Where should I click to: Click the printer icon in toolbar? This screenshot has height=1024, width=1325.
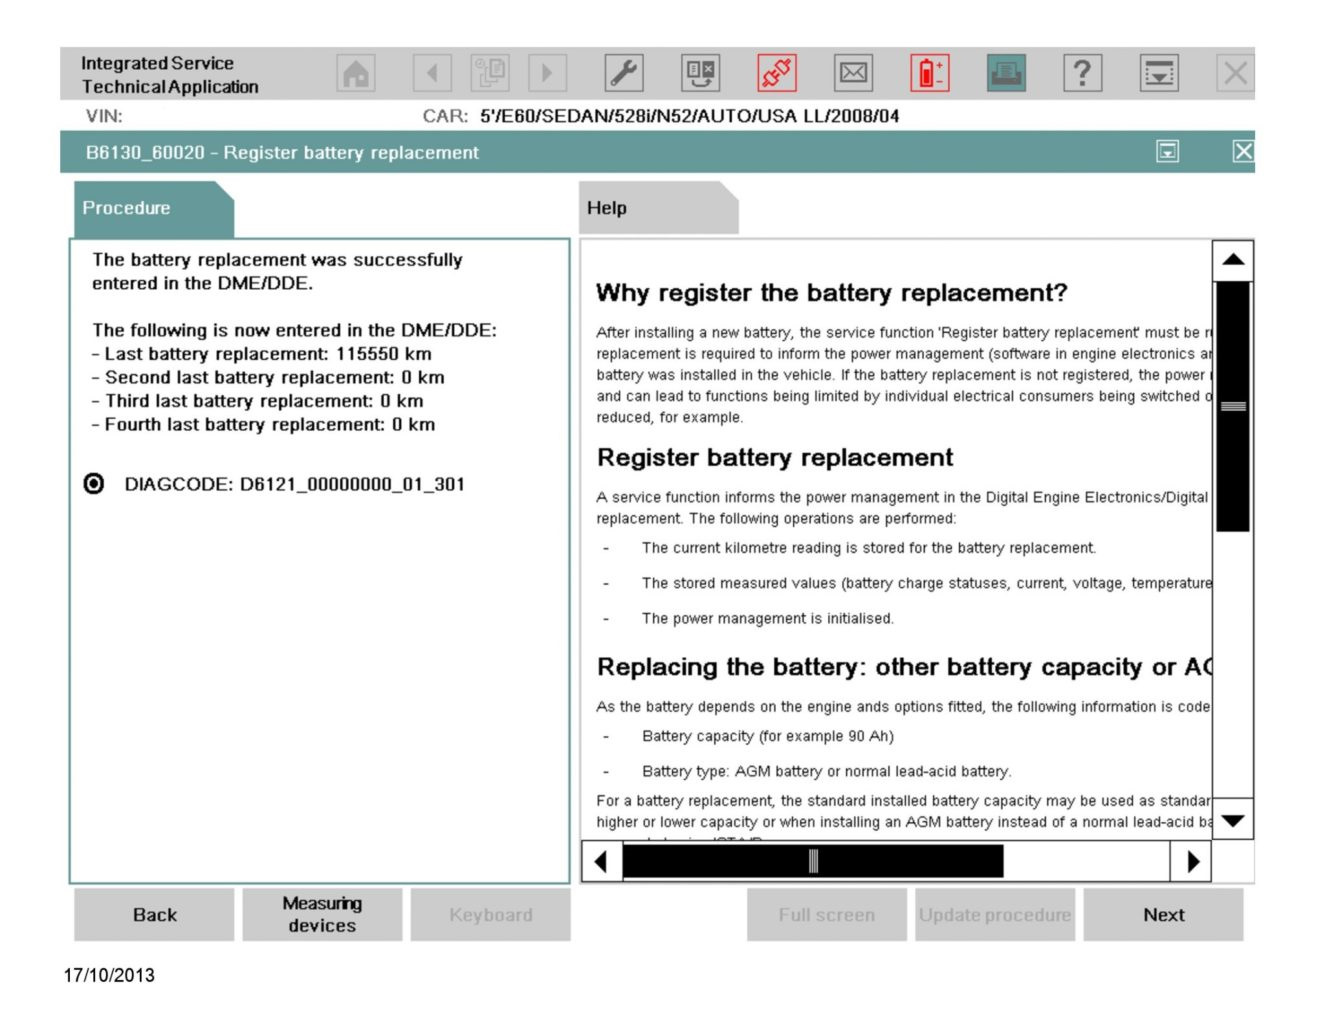(1006, 73)
